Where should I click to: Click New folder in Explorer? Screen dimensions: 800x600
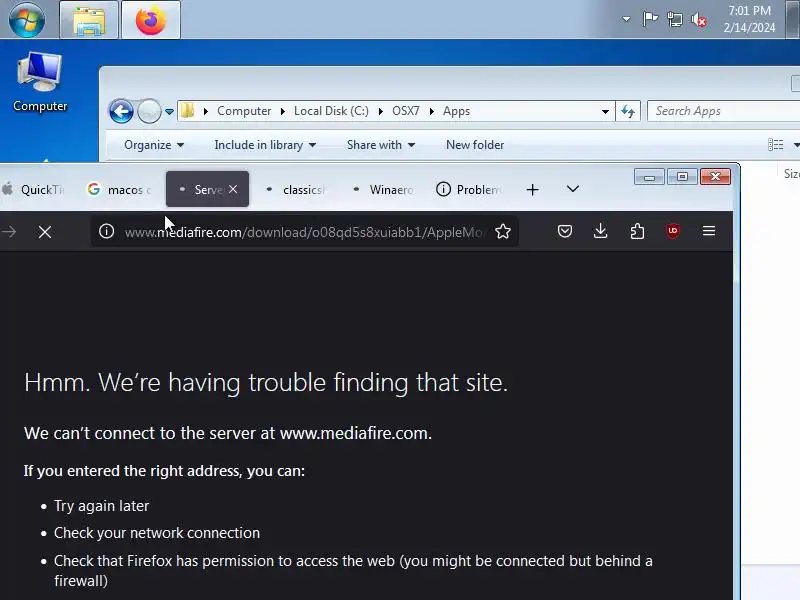475,145
